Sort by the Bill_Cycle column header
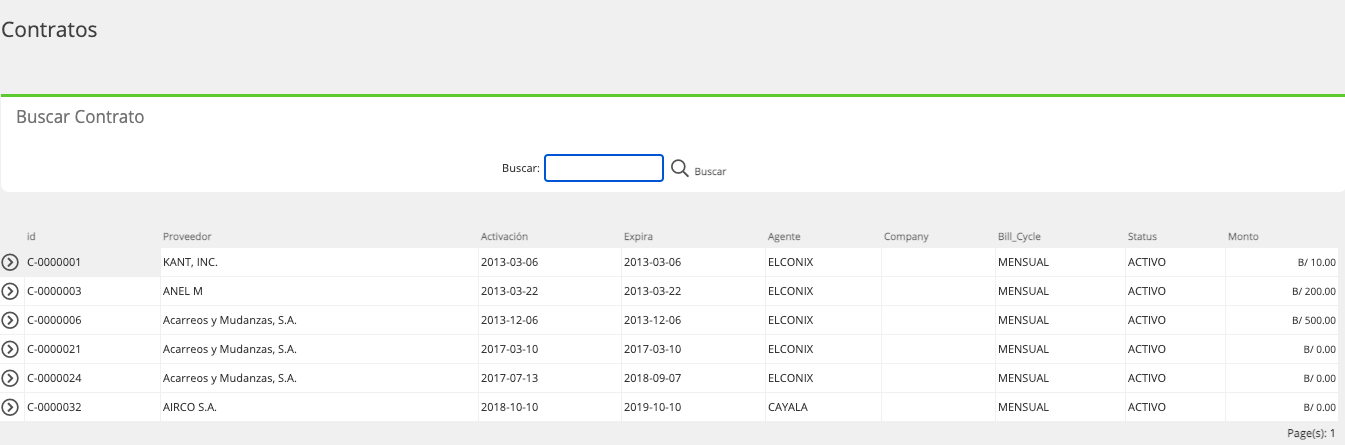This screenshot has height=445, width=1345. (1019, 237)
